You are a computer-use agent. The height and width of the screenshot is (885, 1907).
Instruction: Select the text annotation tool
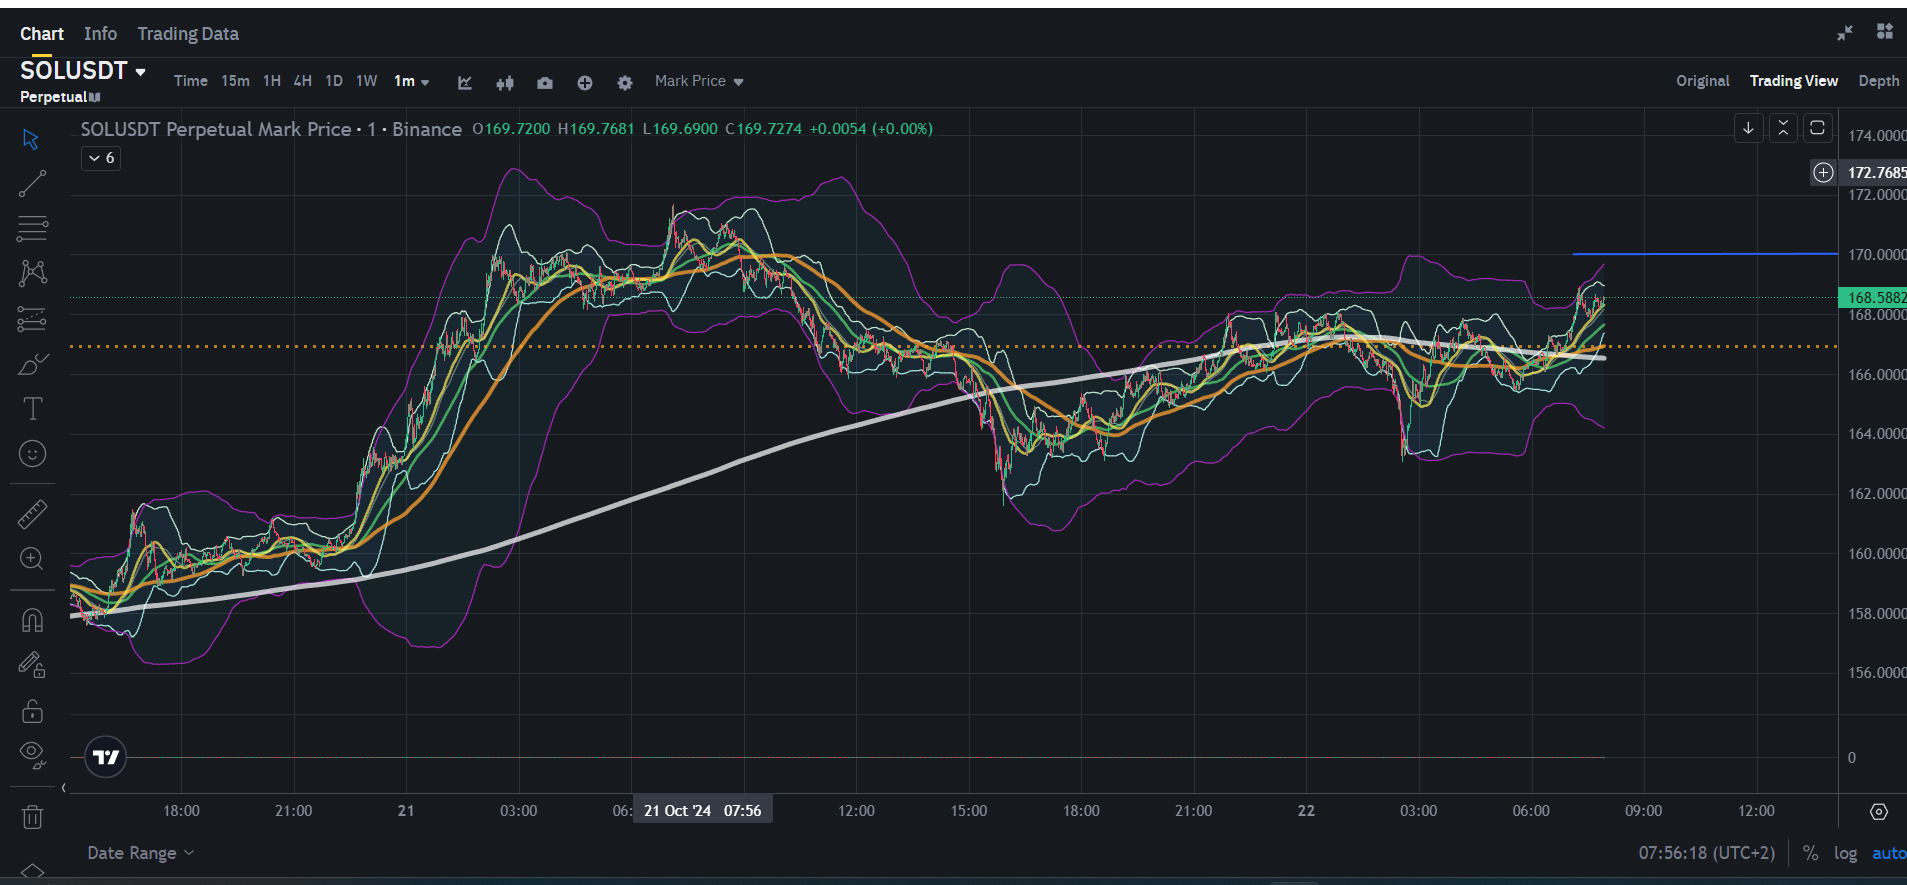(x=32, y=408)
